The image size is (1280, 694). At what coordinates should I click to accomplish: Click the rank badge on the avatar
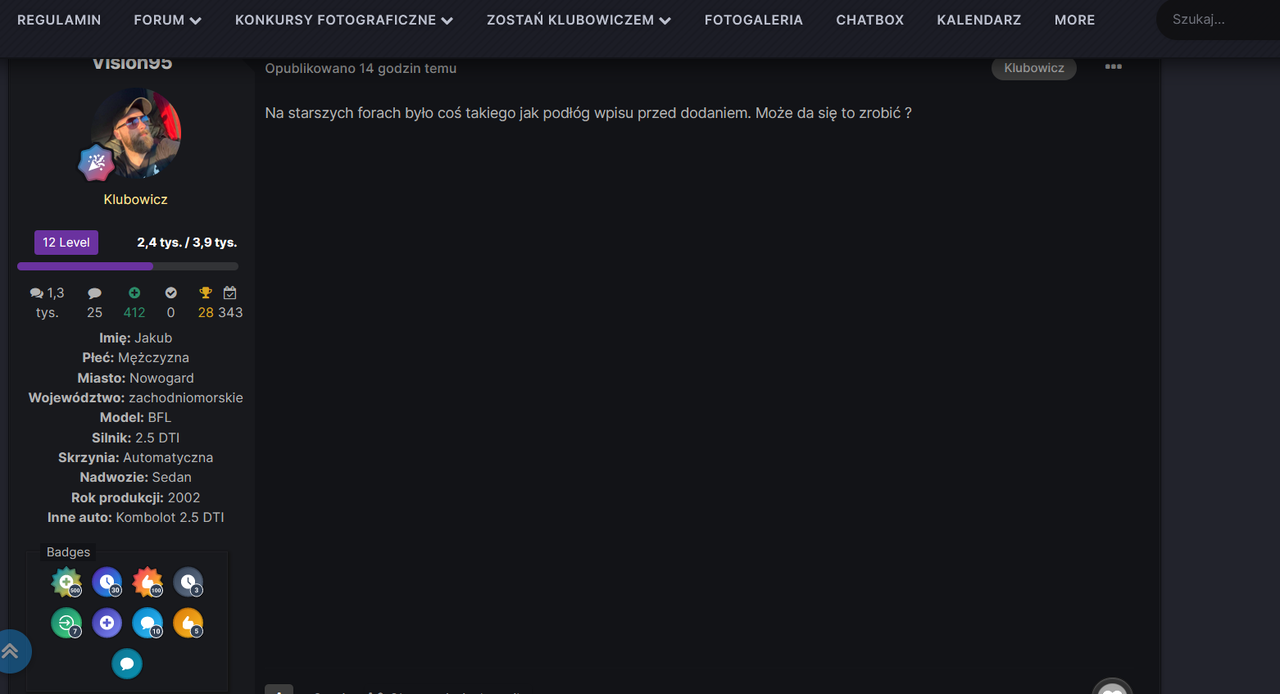coord(96,162)
